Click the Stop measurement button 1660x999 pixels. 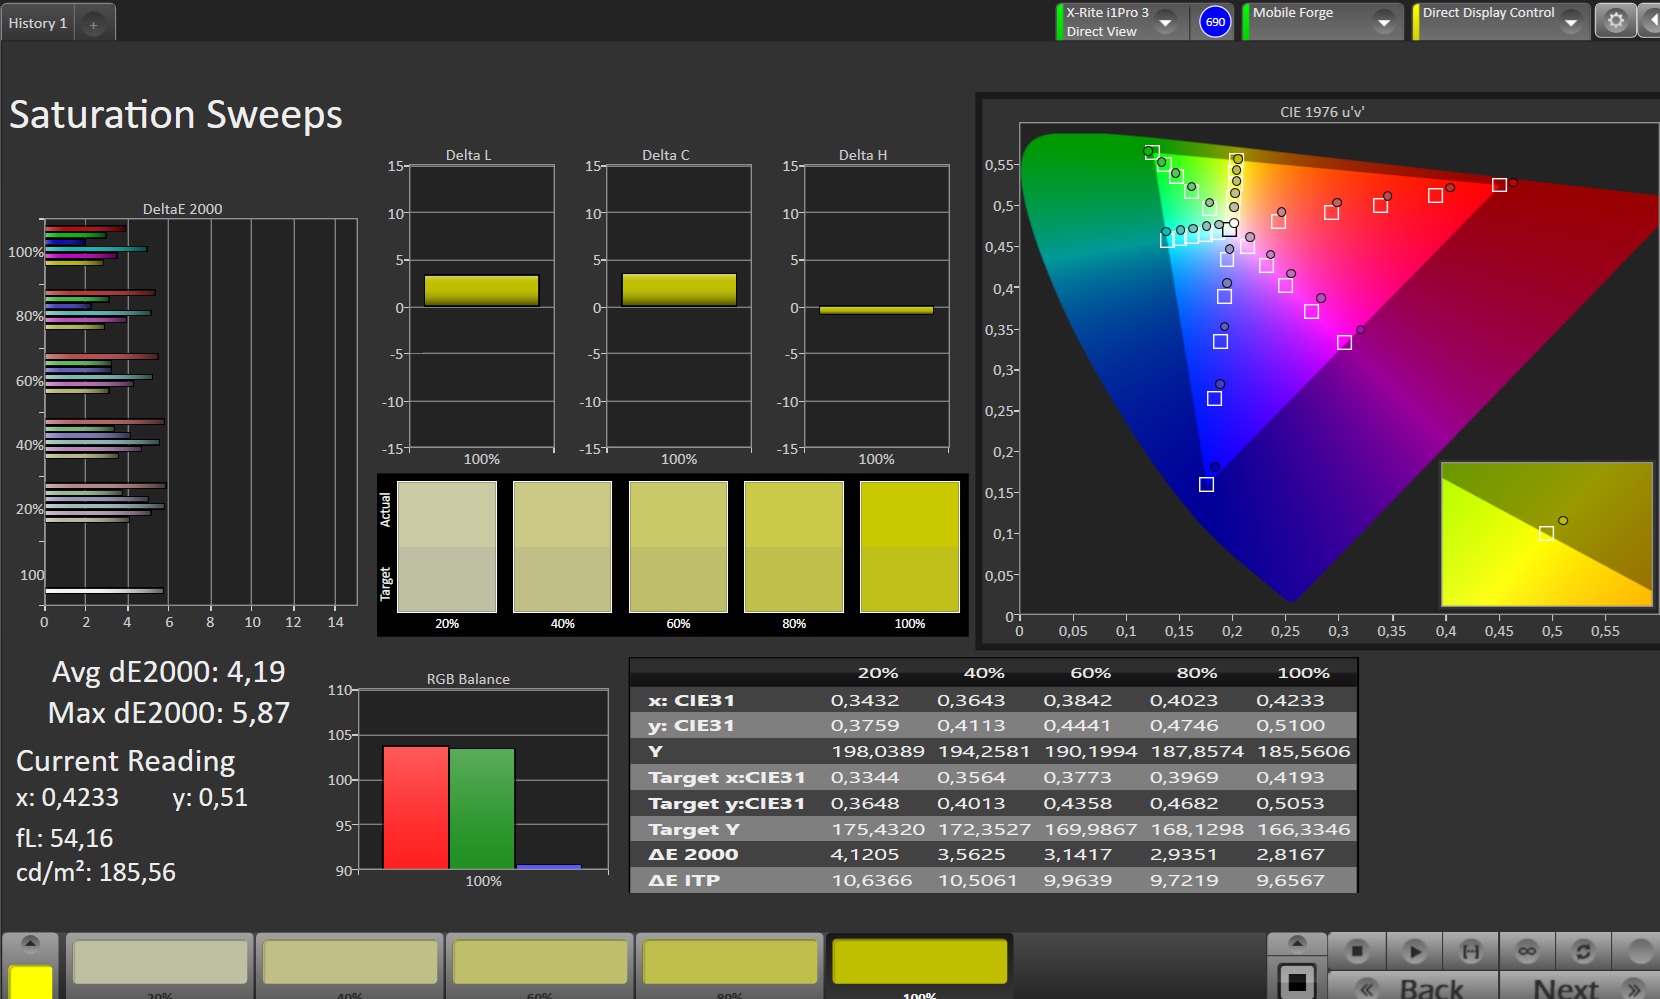pos(1356,950)
